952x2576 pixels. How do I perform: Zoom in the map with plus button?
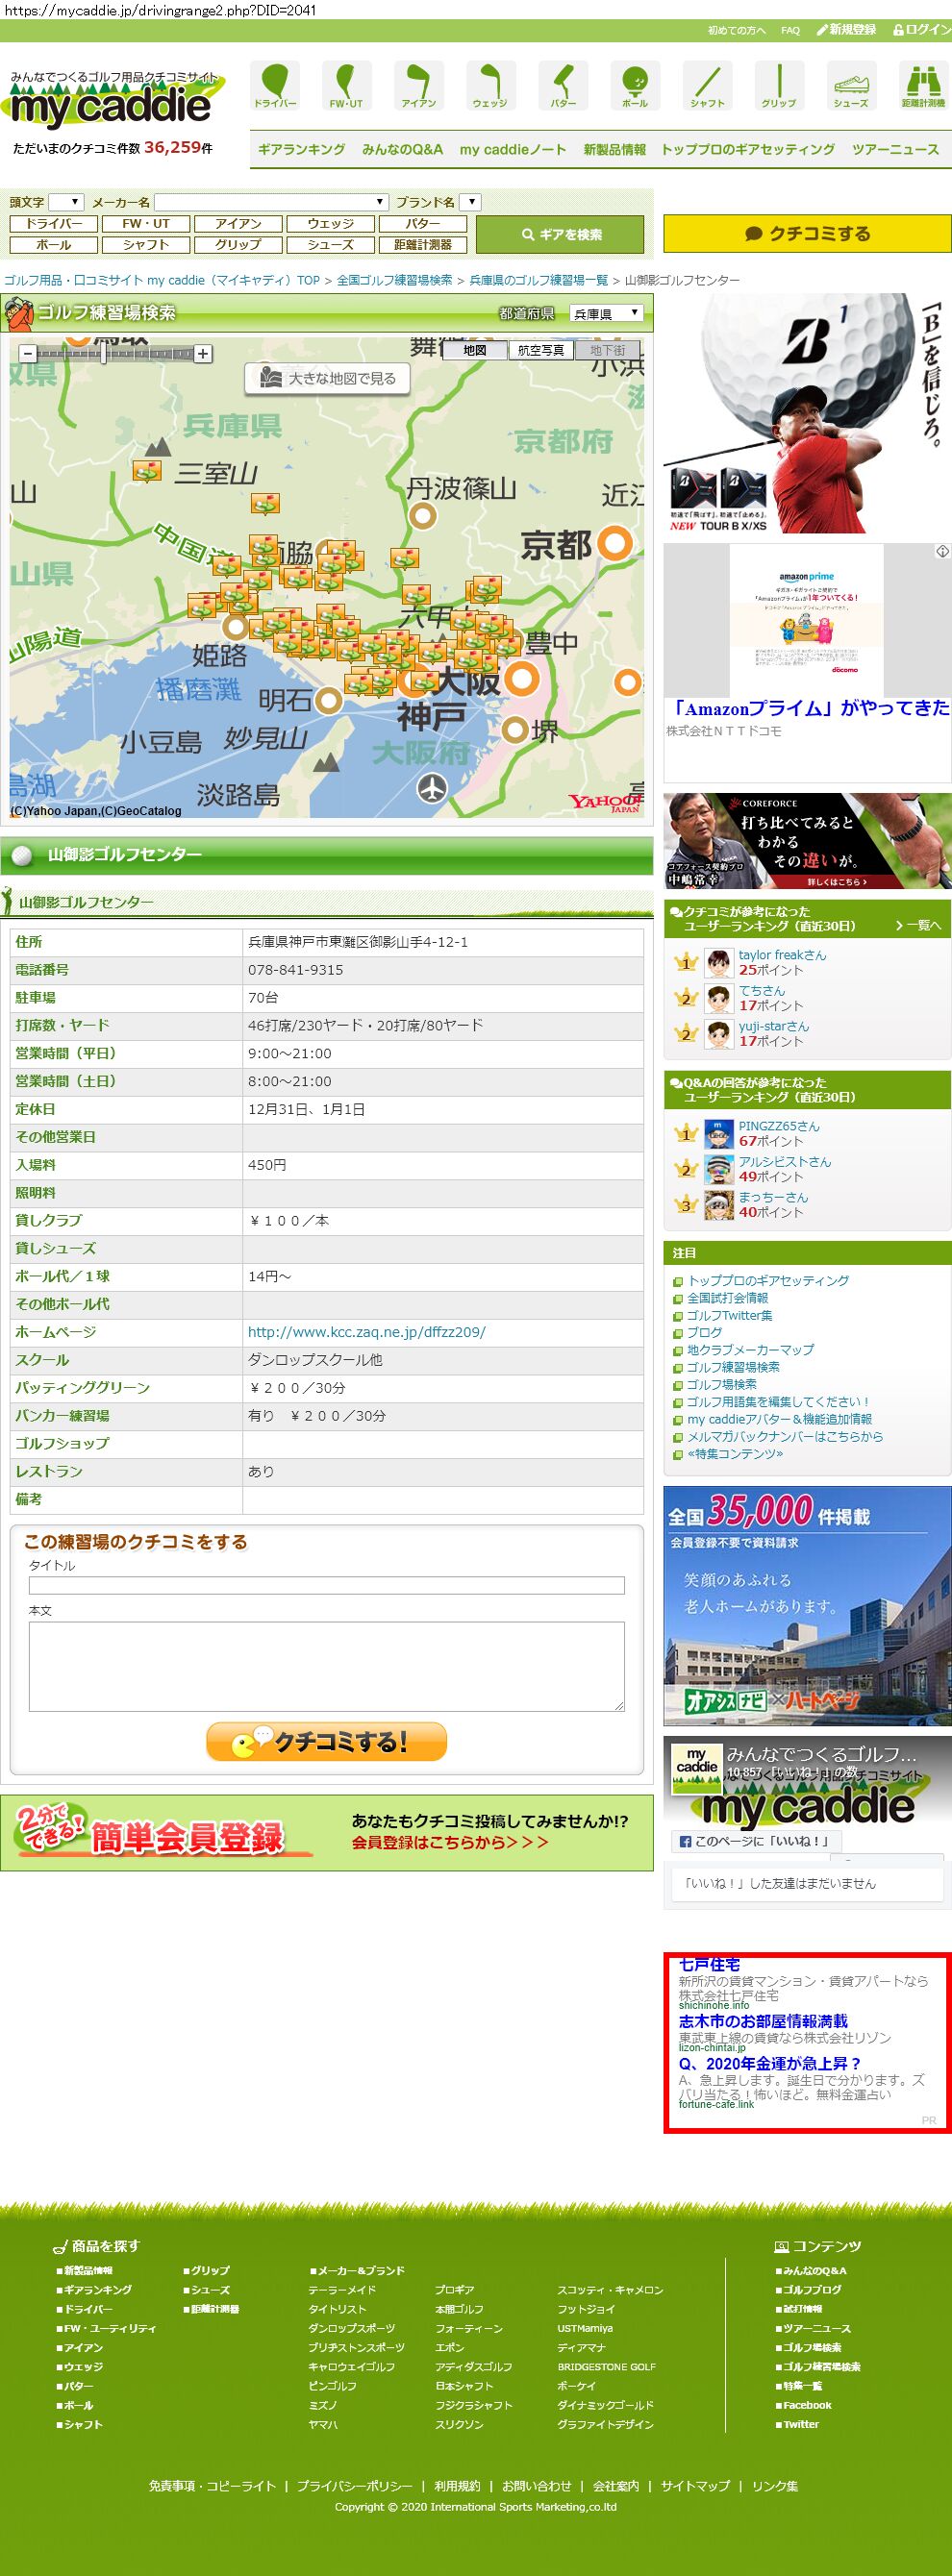point(203,353)
